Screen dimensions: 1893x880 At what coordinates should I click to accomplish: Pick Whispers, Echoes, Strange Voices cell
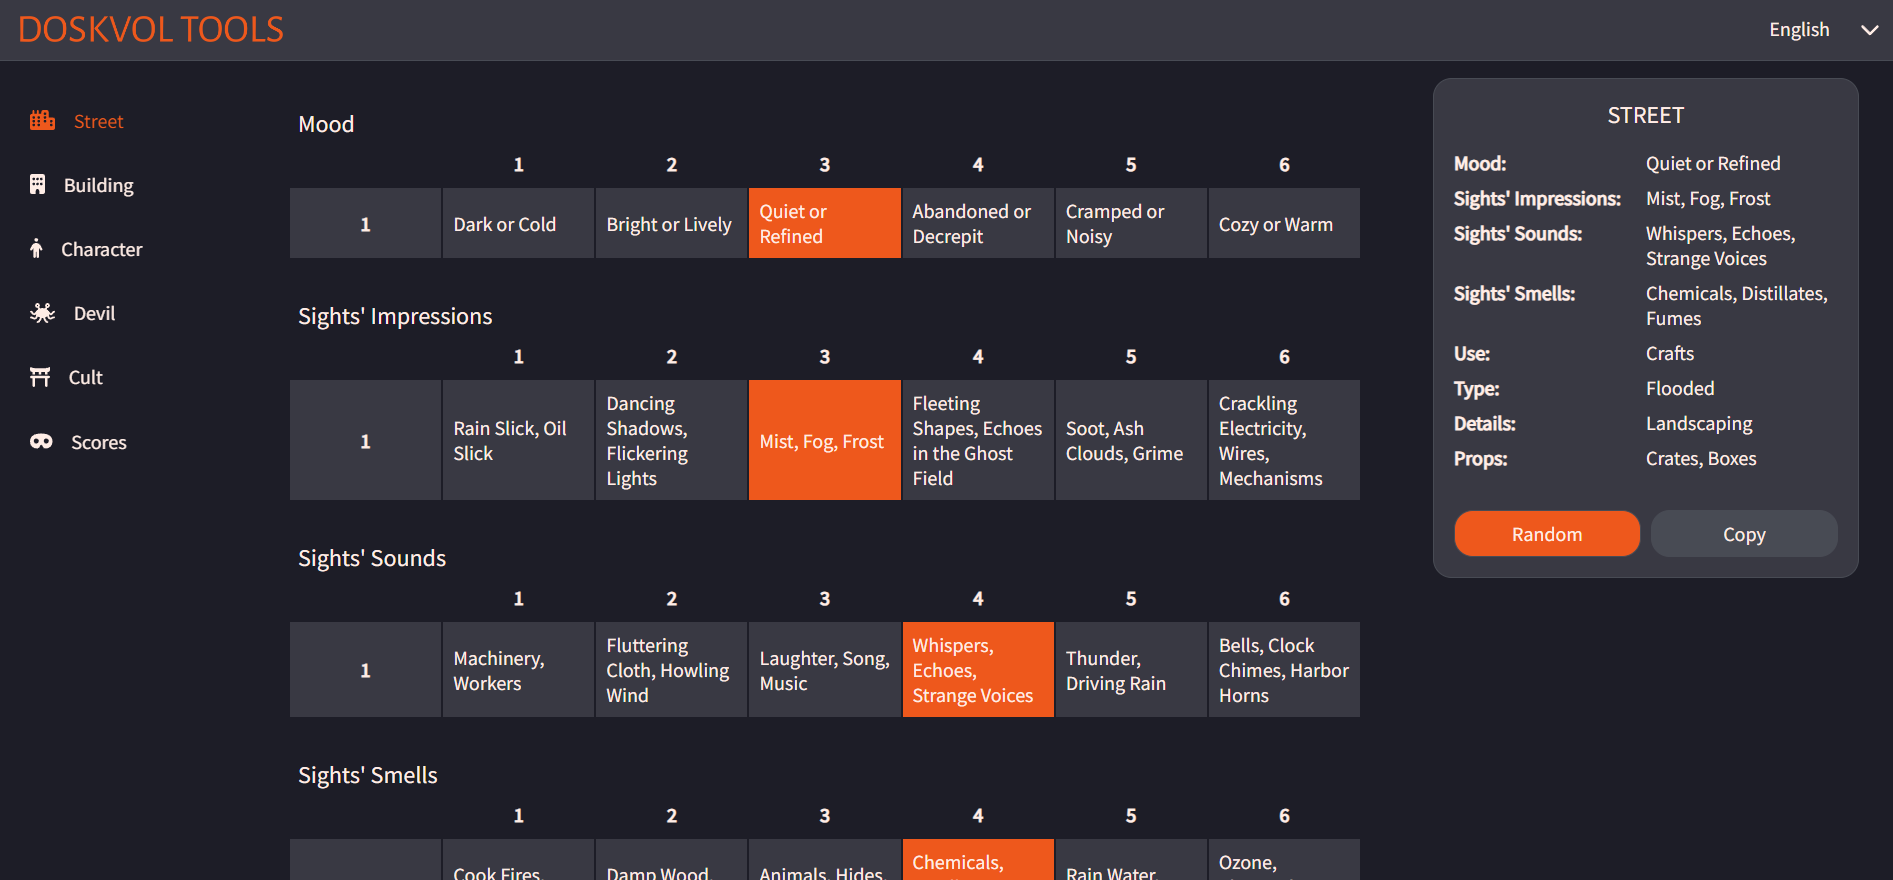click(978, 670)
